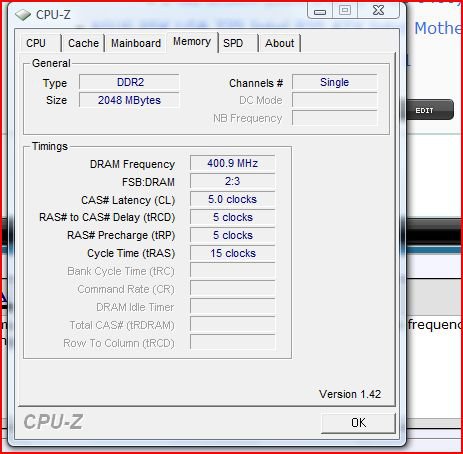Viewport: 463px width, 454px height.
Task: Open the Cache tab
Action: tap(83, 43)
